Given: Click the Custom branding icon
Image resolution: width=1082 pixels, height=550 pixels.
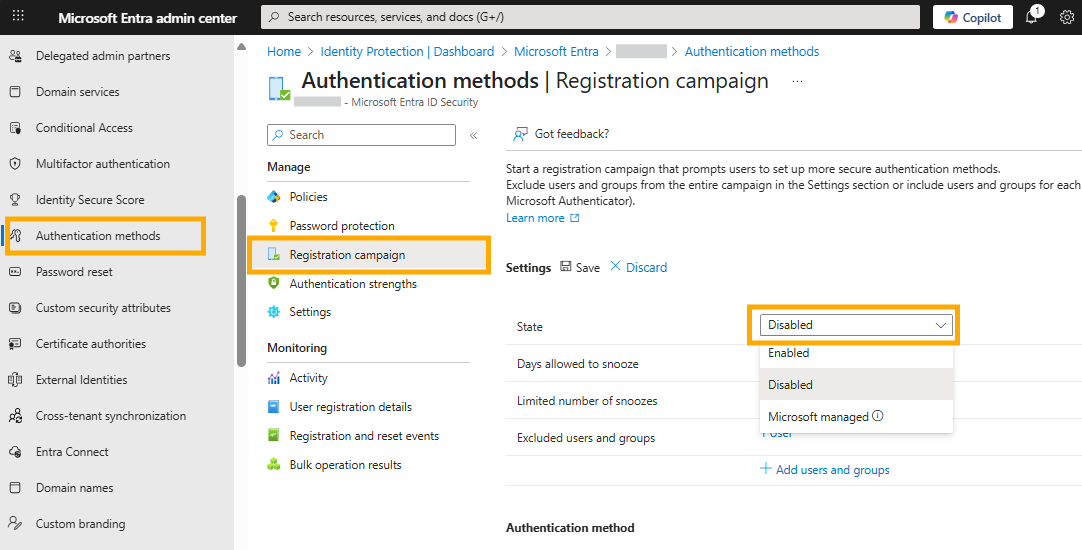Looking at the screenshot, I should click(x=15, y=524).
